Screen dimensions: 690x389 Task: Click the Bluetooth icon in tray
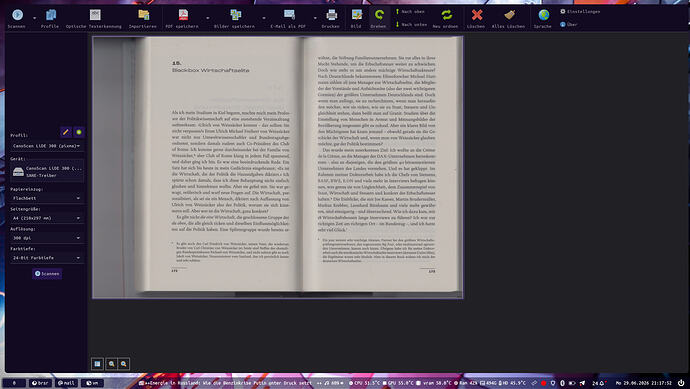tap(562, 383)
